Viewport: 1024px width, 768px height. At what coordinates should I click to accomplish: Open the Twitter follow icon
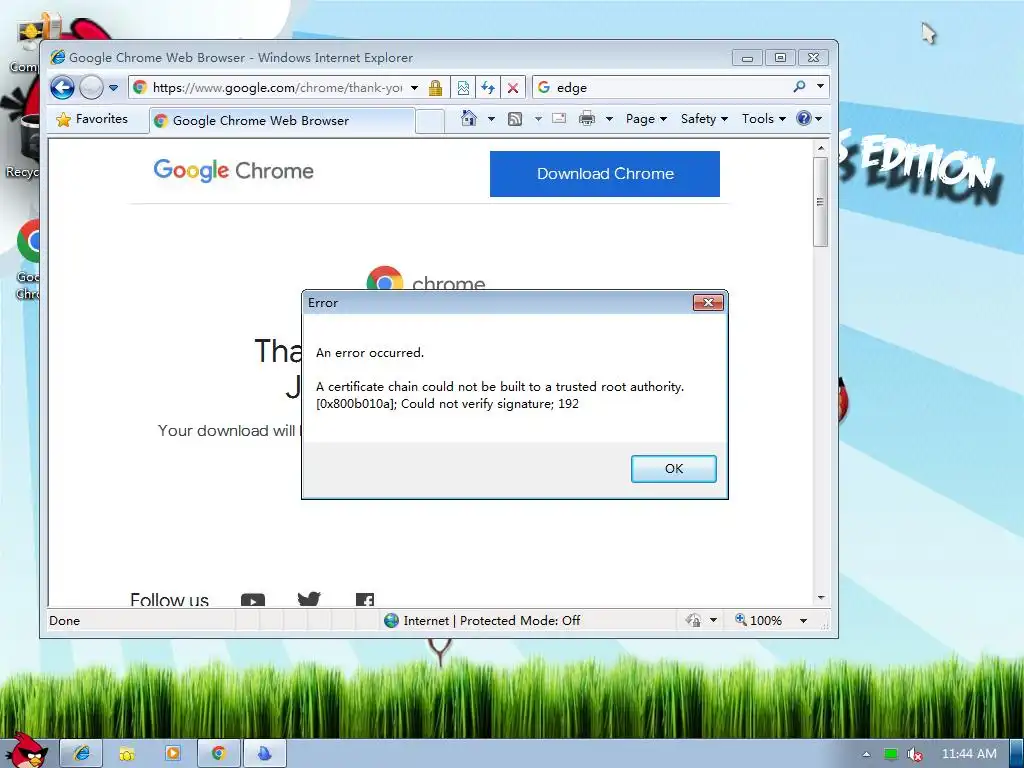[x=309, y=599]
